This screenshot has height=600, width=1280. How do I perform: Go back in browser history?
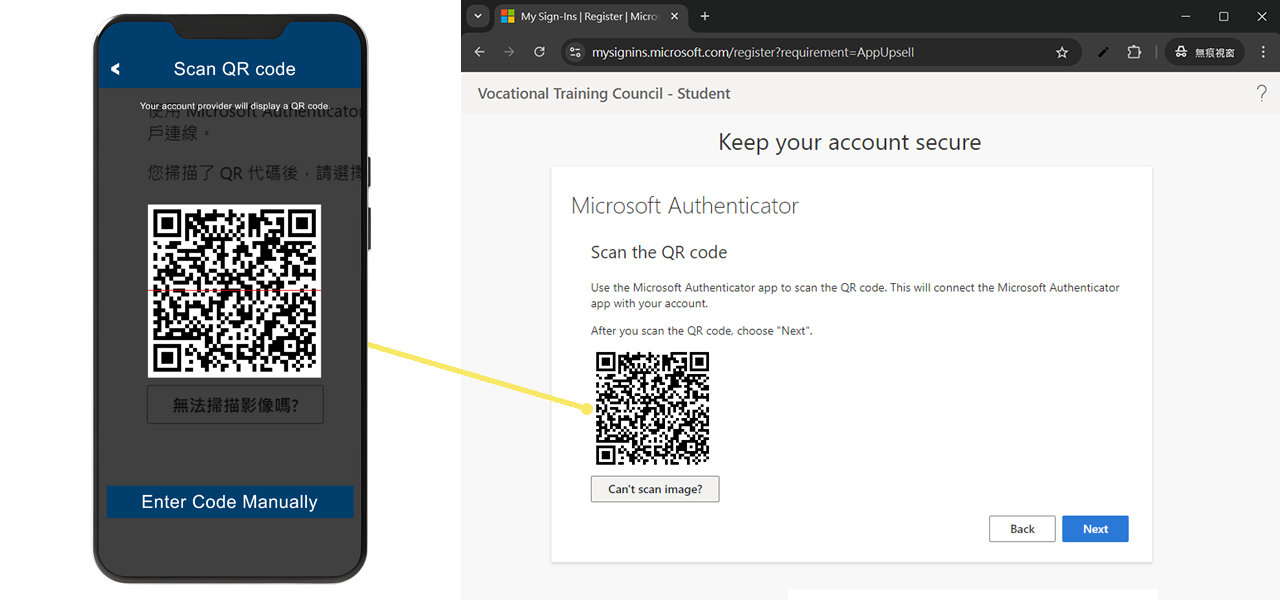point(479,53)
